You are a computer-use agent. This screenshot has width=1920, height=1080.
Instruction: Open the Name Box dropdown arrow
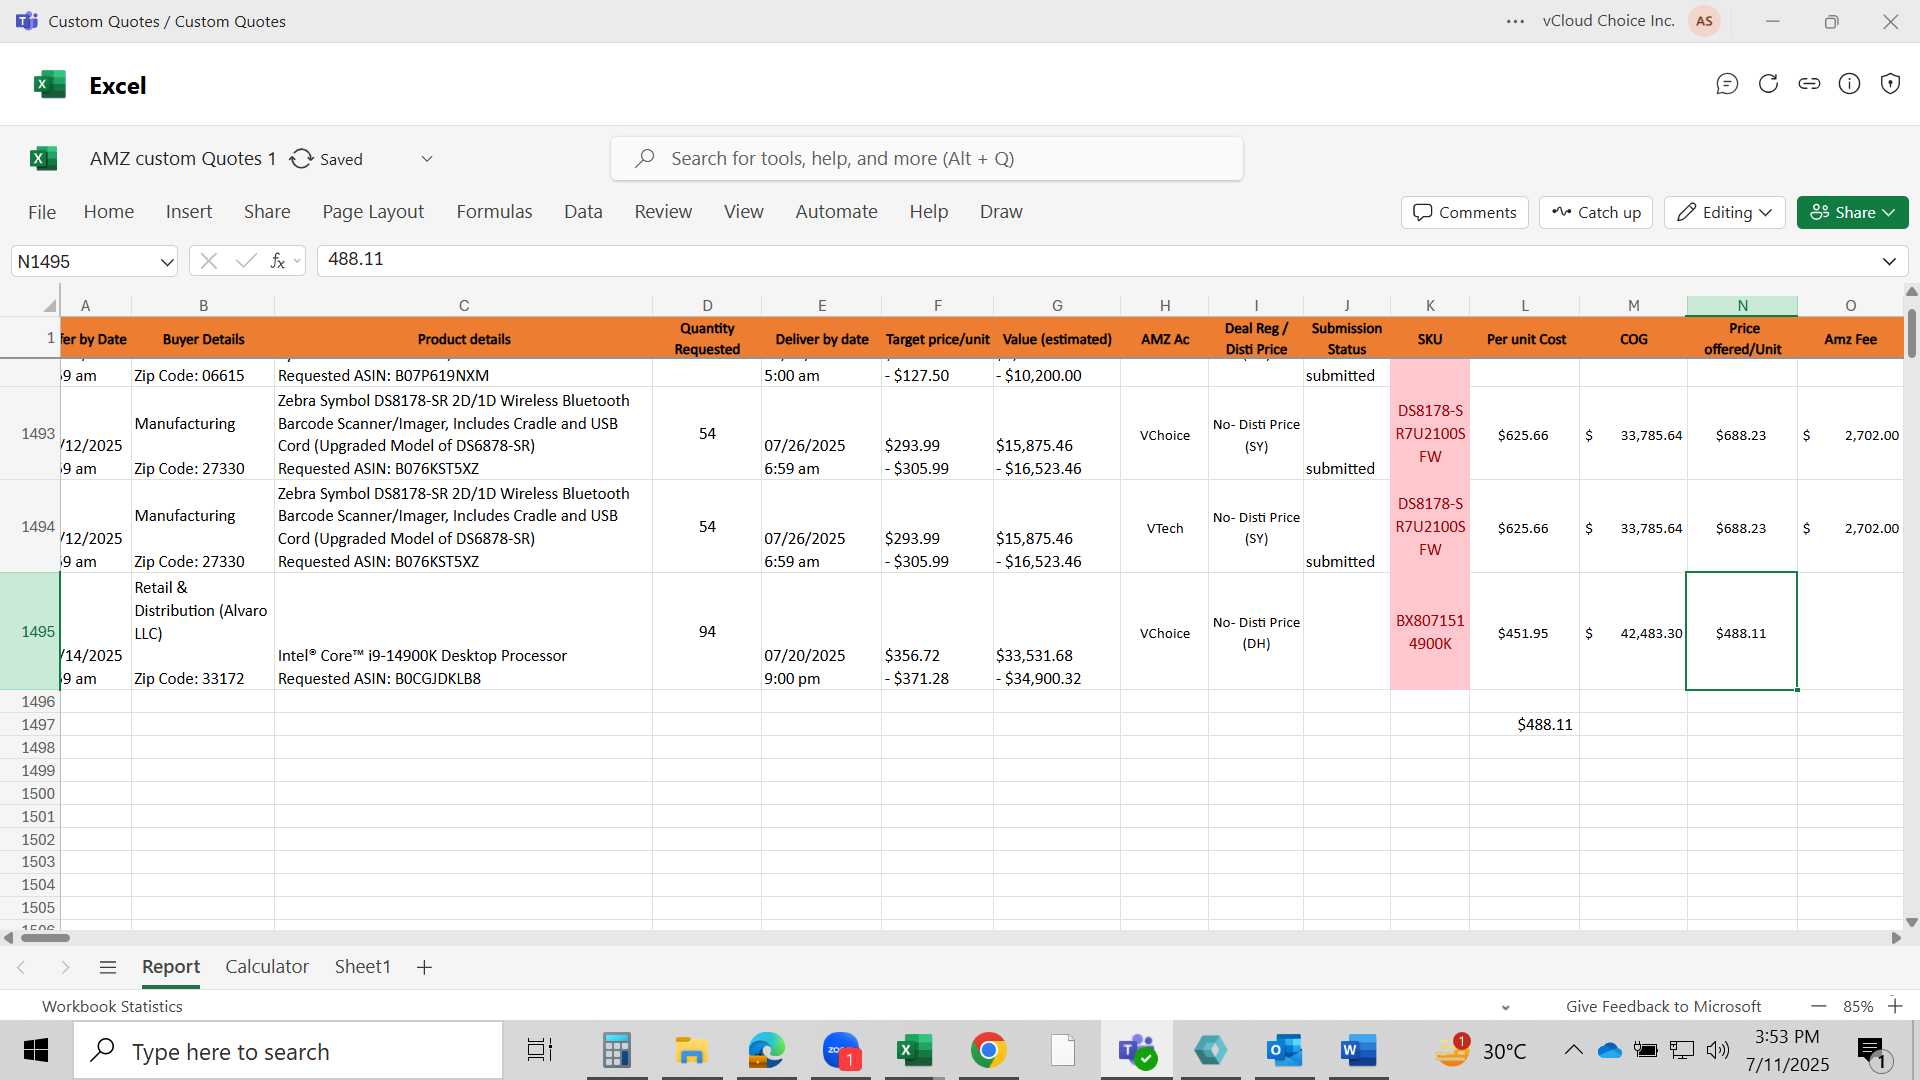tap(166, 262)
